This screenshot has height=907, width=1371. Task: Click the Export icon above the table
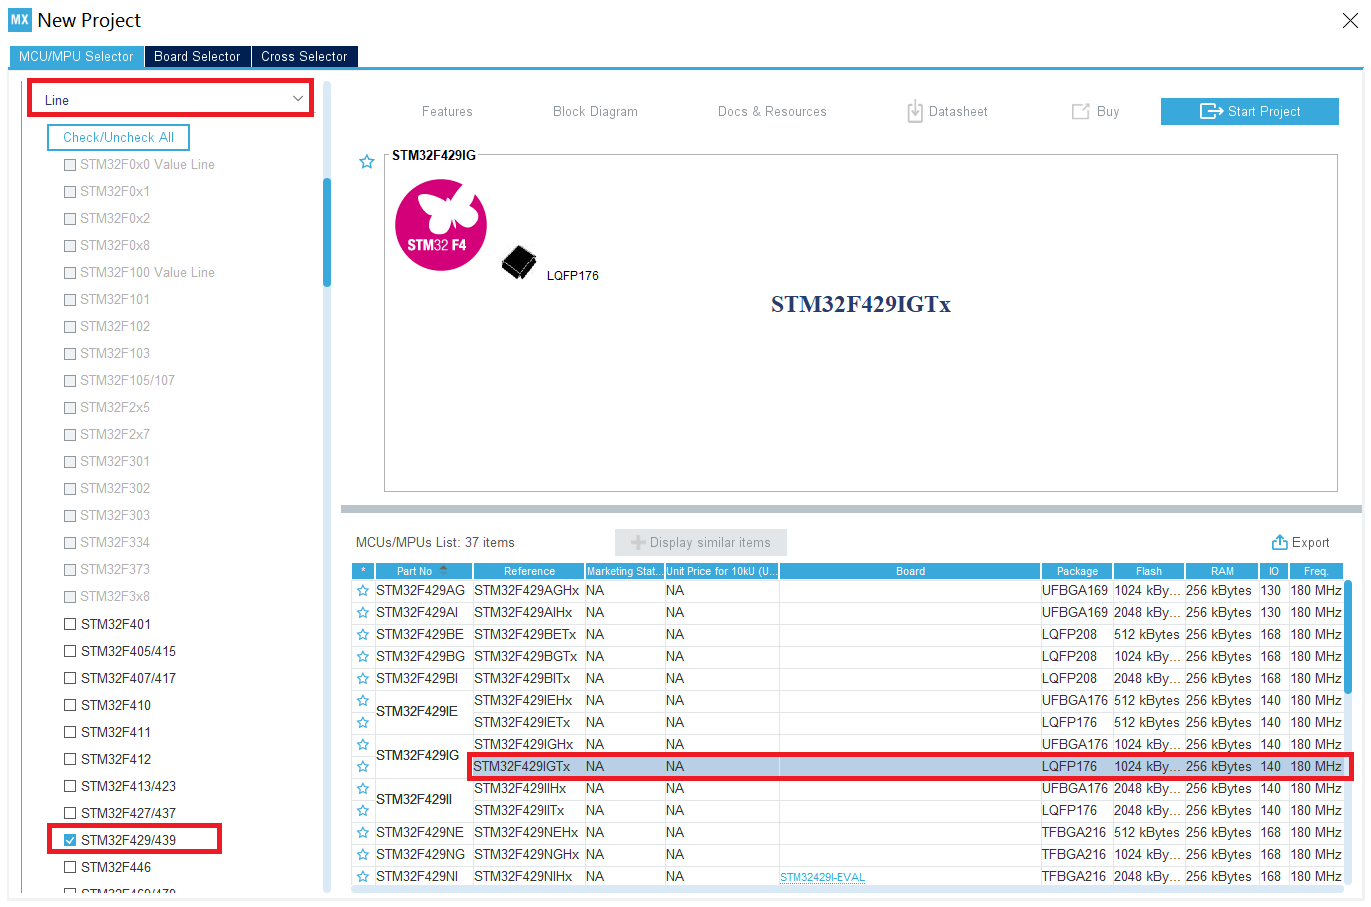pyautogui.click(x=1280, y=542)
